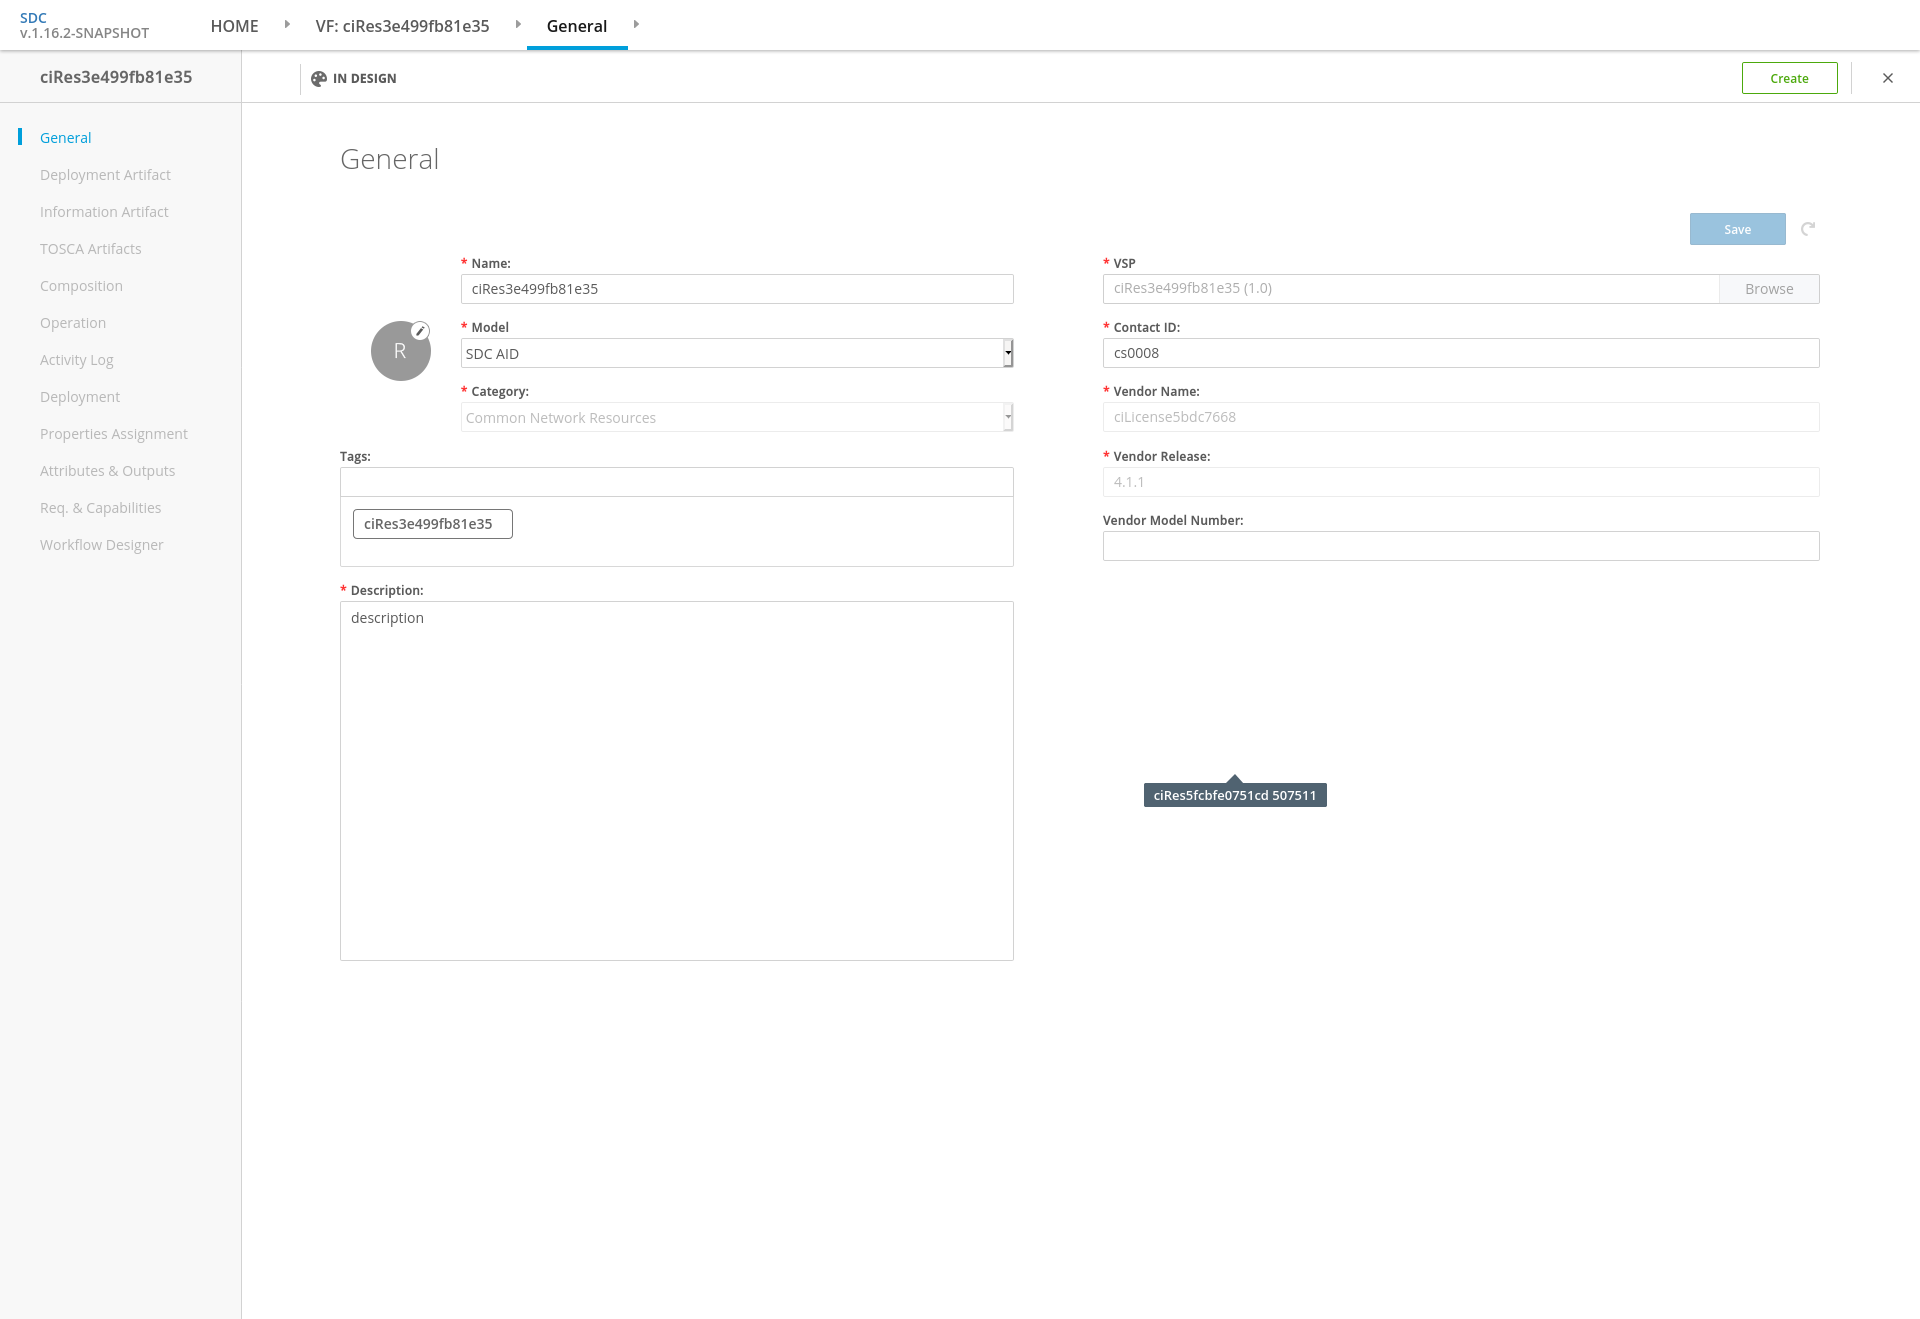This screenshot has width=1920, height=1319.
Task: Expand breadcrumb arrow after HOME
Action: click(287, 24)
